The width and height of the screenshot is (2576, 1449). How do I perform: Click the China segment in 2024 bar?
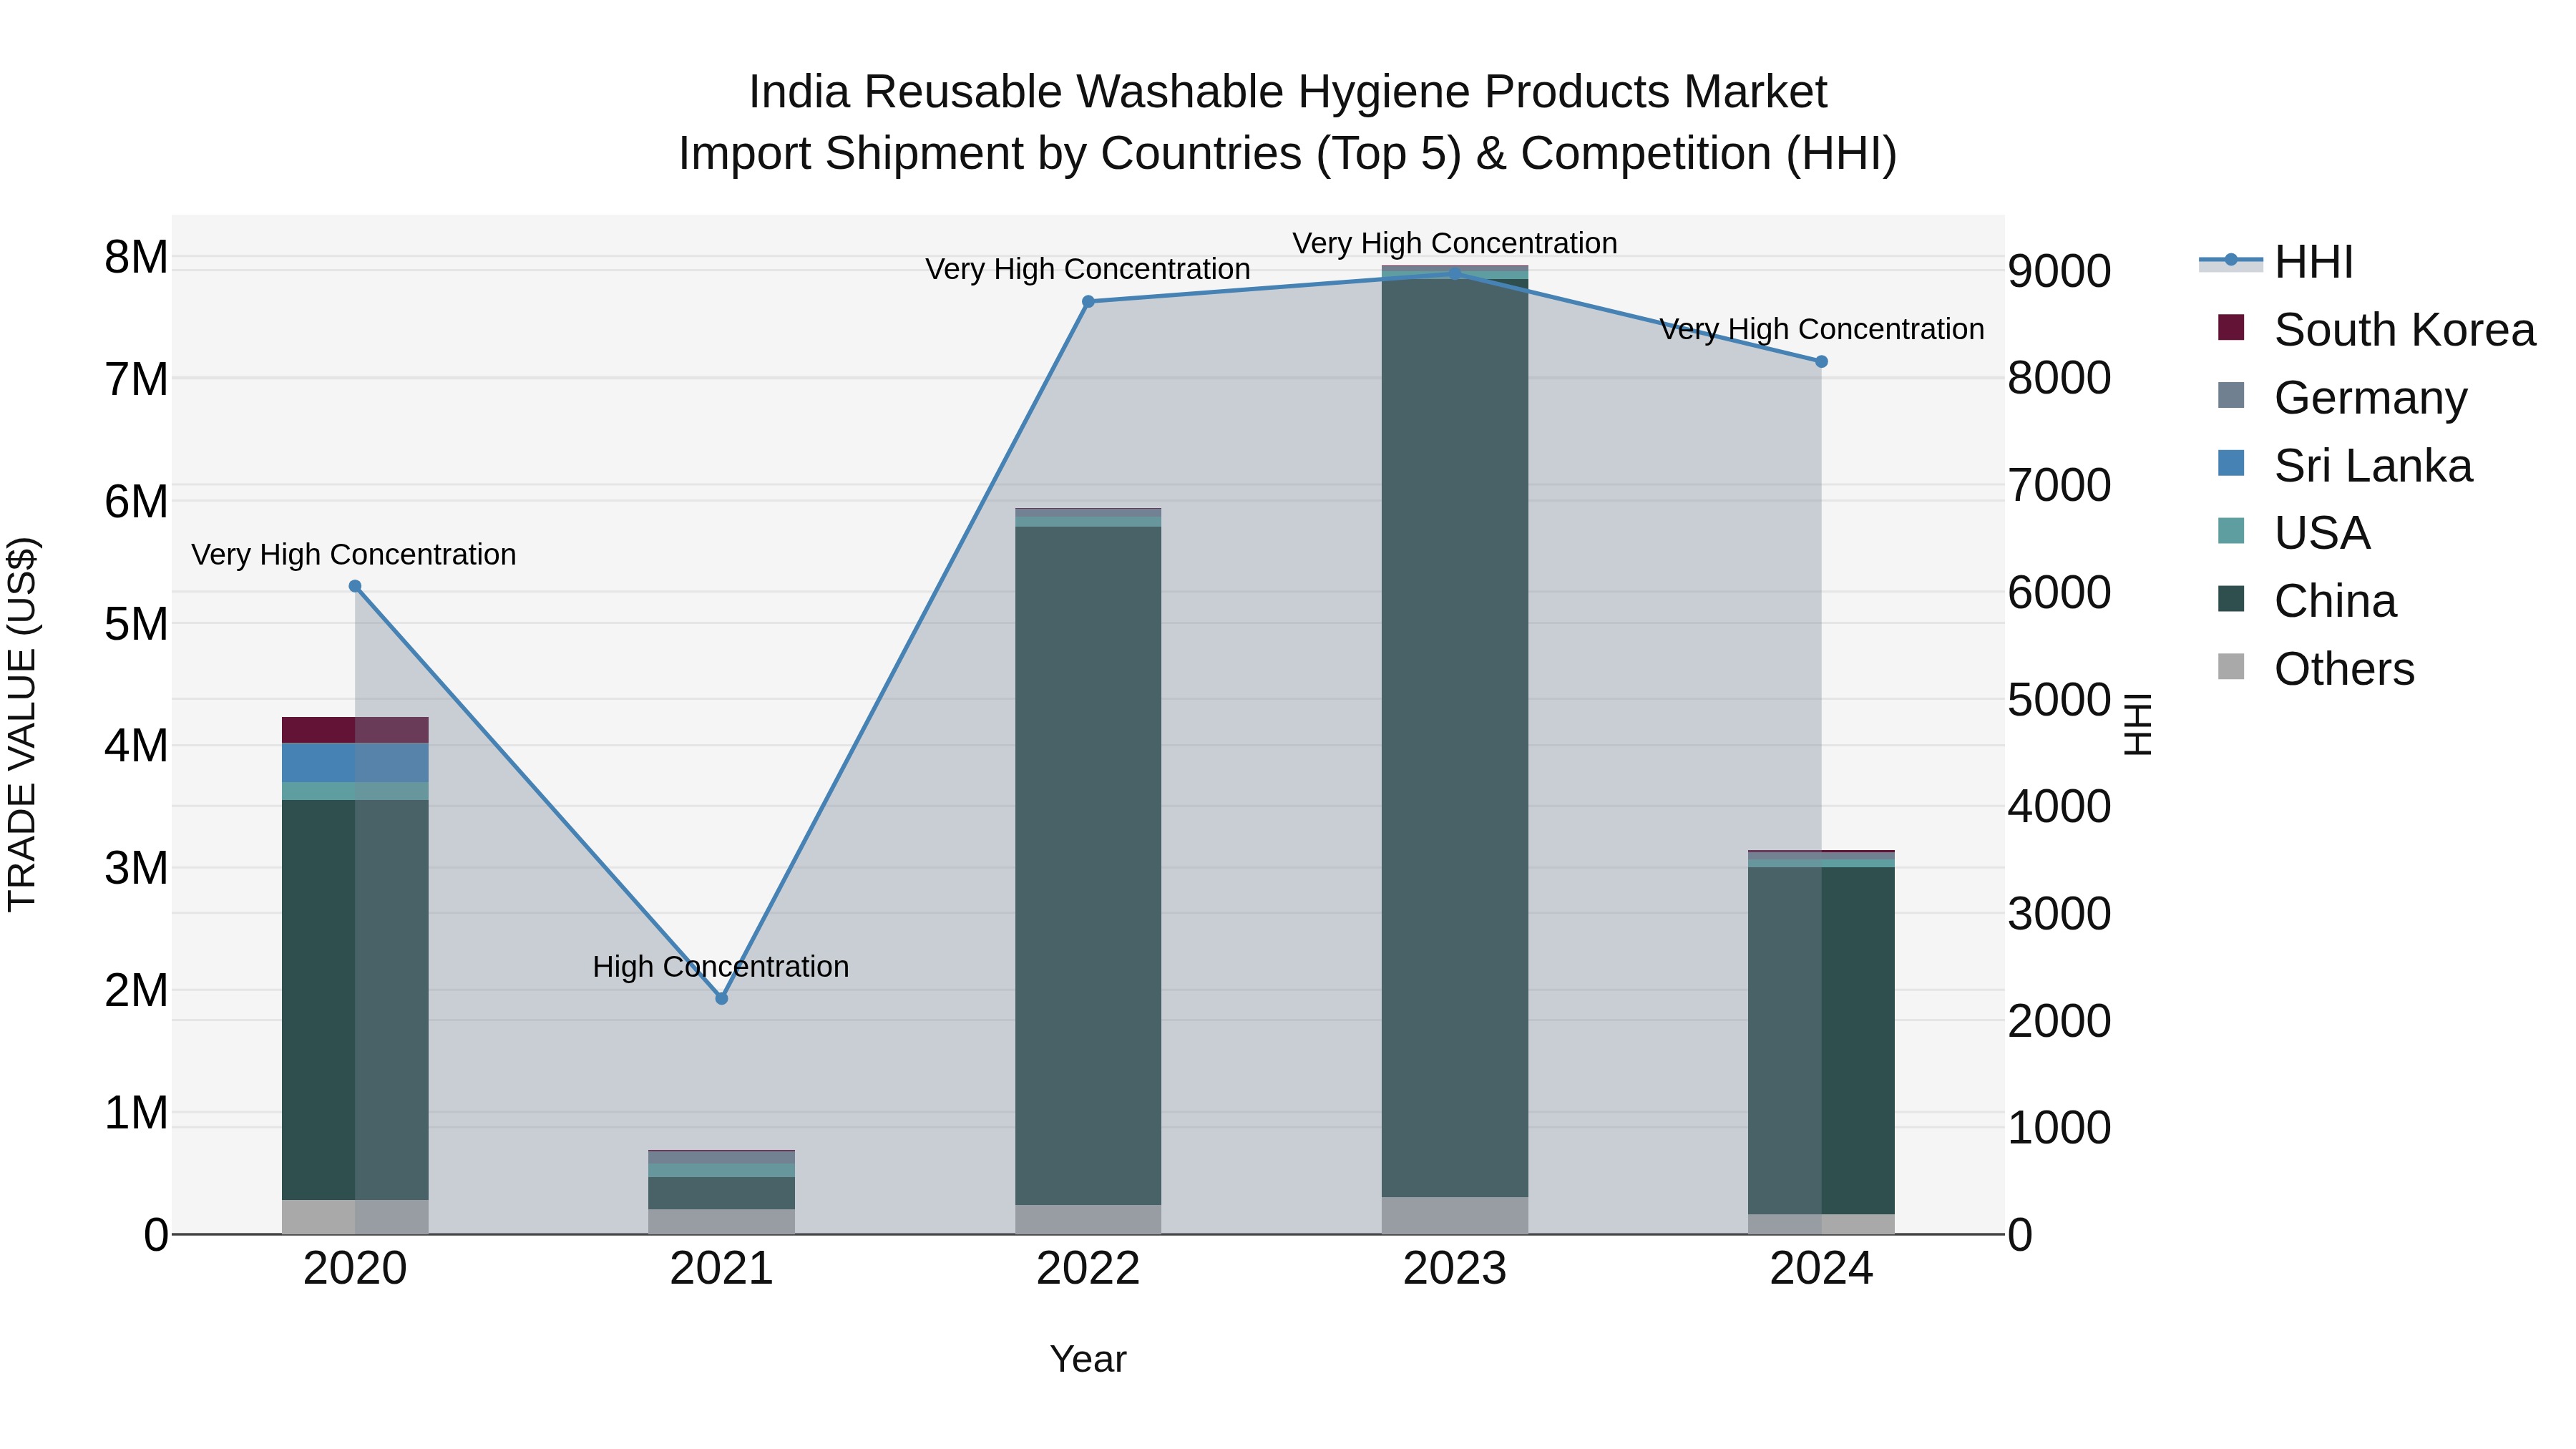1821,1041
